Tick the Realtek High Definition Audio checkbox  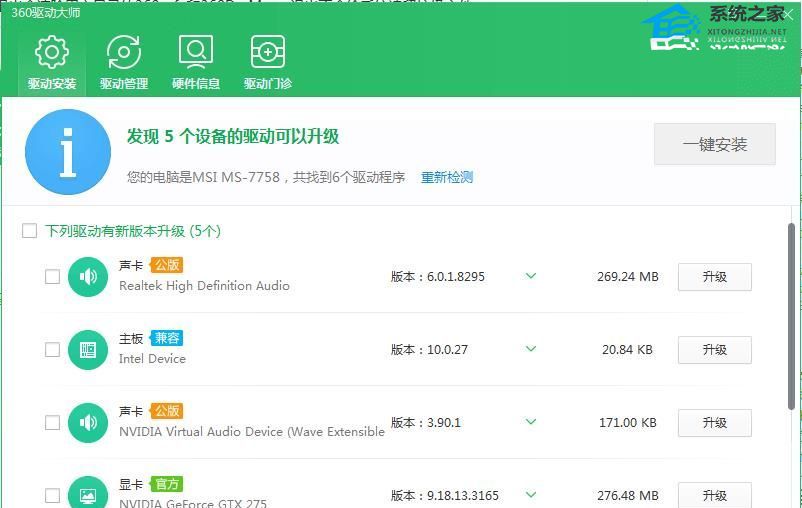[x=52, y=277]
